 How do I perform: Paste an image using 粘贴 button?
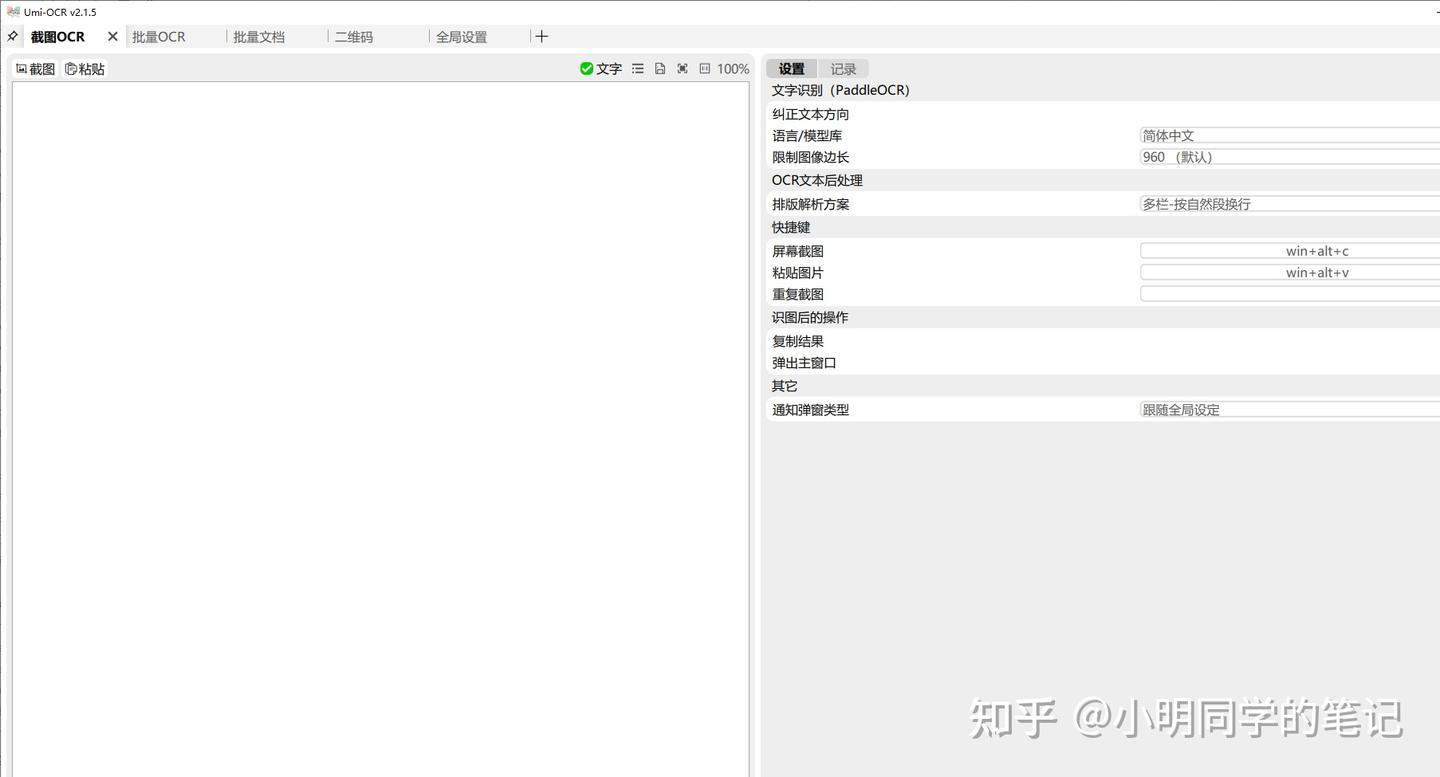(85, 69)
